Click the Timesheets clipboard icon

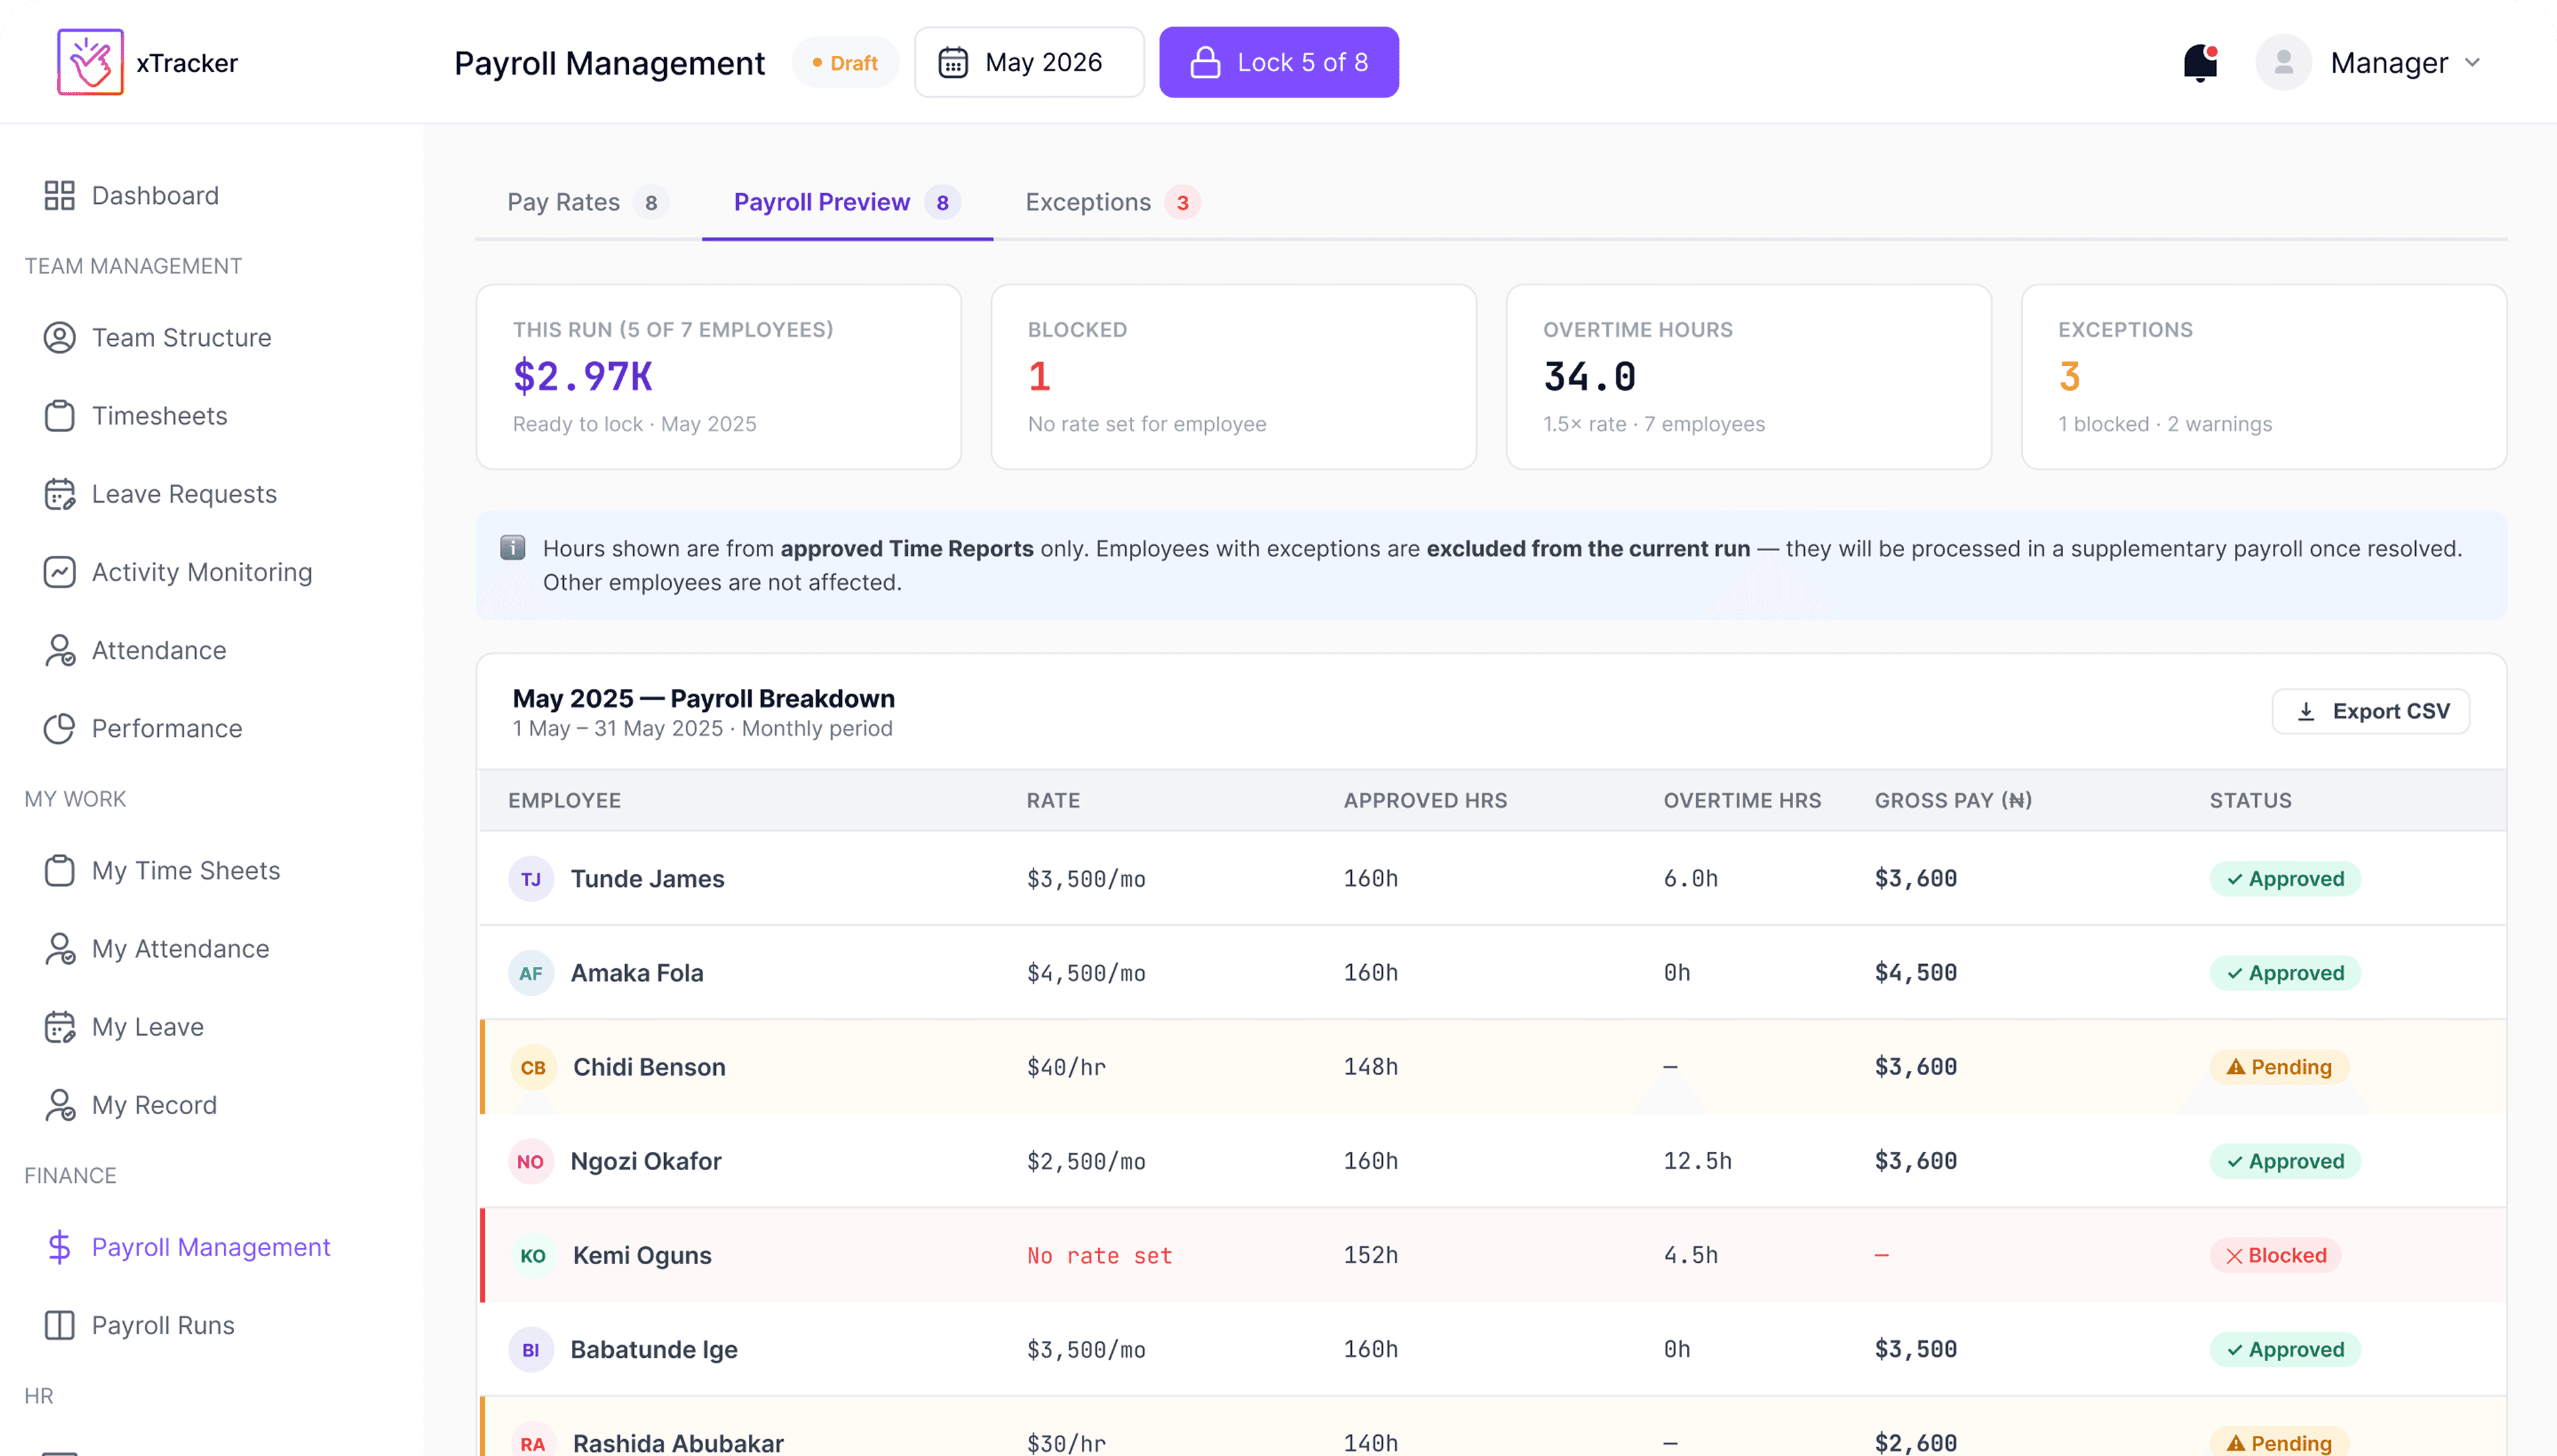tap(59, 415)
